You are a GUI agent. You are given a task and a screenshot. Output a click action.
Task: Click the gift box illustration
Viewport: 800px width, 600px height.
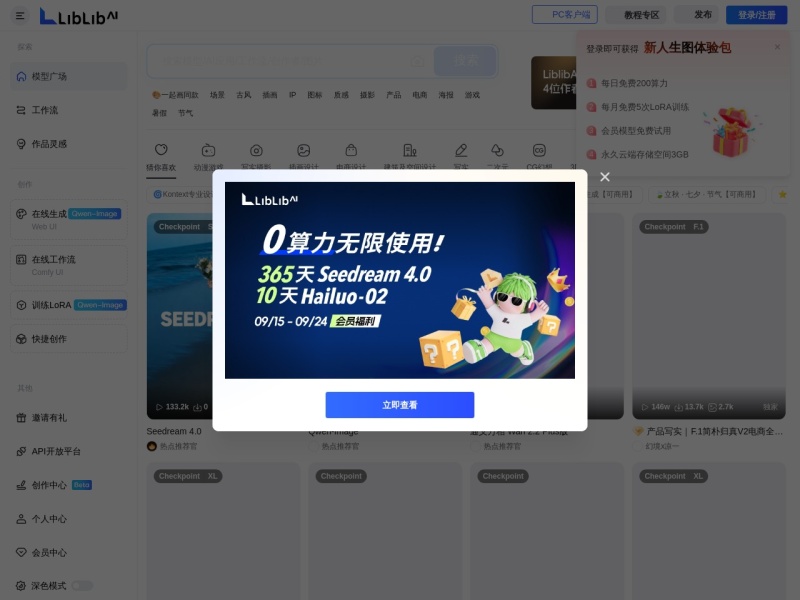click(731, 132)
